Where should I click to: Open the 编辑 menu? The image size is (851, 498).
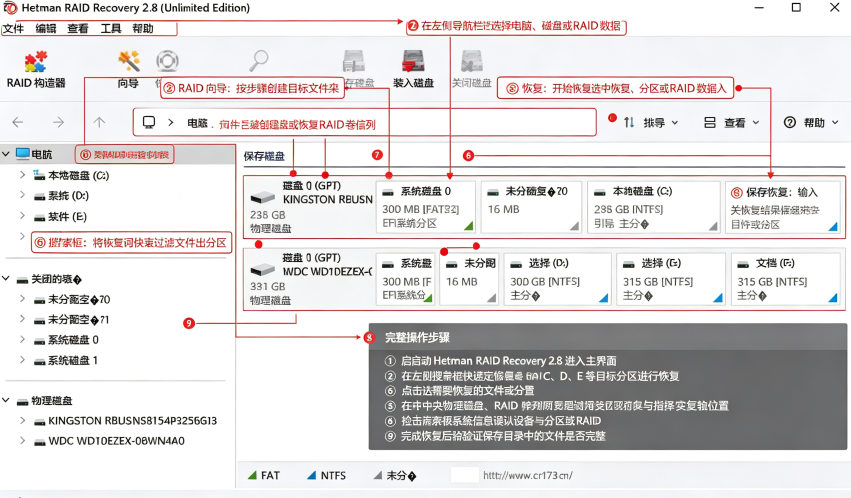46,28
